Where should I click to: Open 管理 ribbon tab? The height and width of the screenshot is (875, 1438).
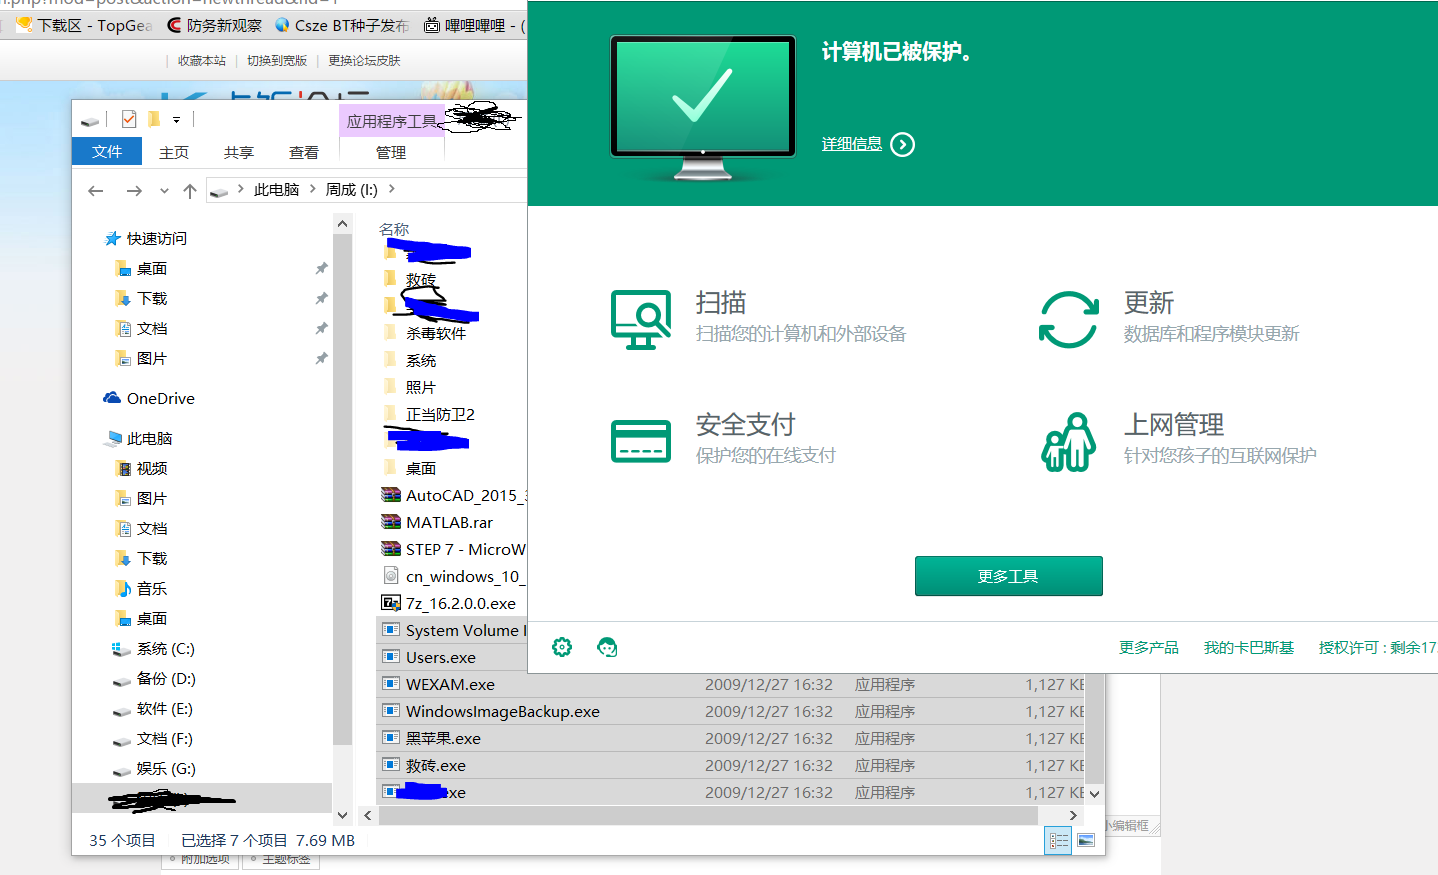(x=391, y=152)
